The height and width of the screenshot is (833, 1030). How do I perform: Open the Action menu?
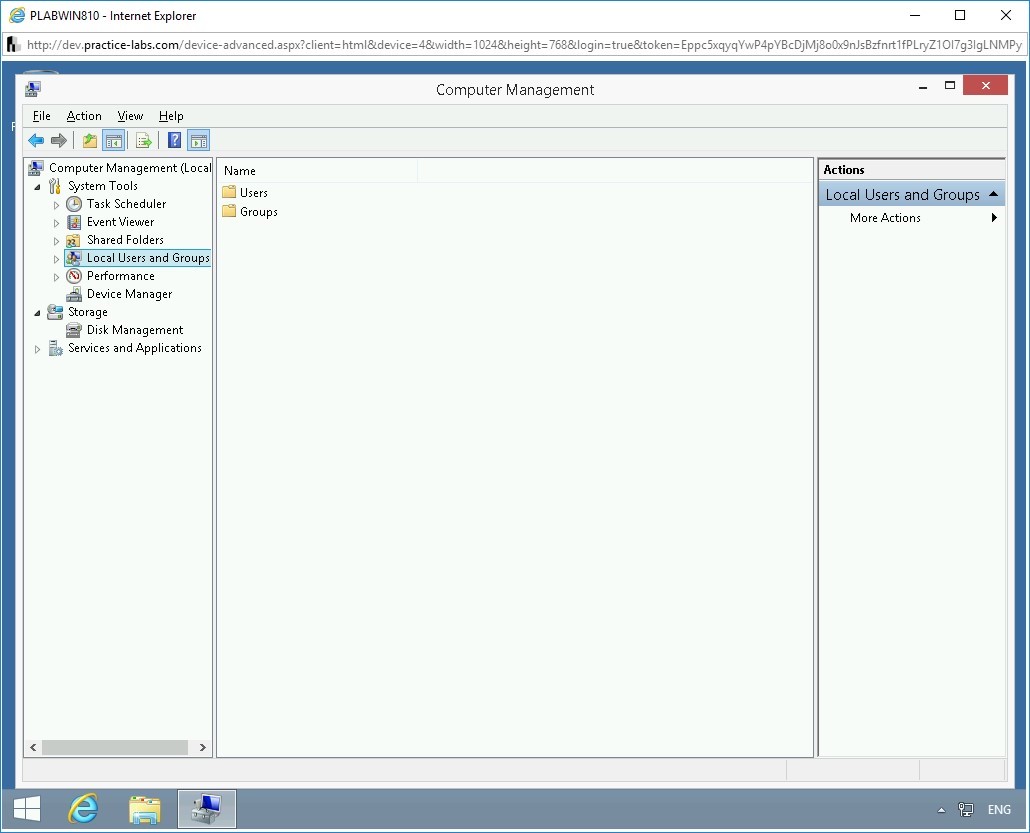(84, 115)
